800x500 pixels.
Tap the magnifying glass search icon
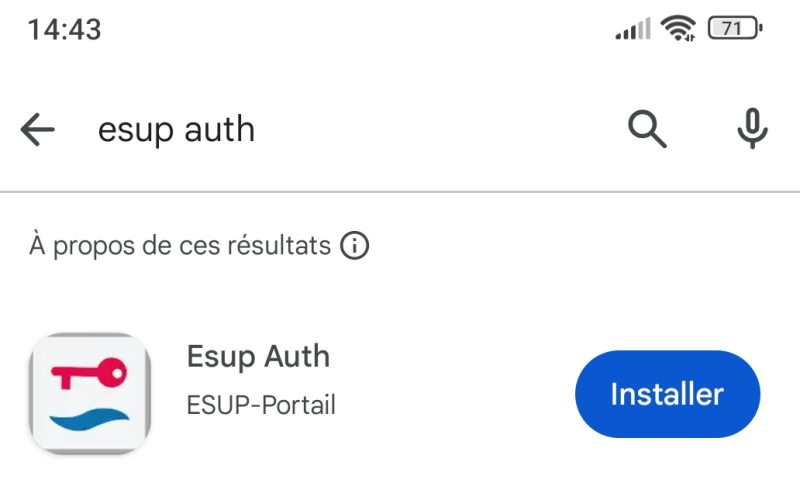[x=647, y=129]
